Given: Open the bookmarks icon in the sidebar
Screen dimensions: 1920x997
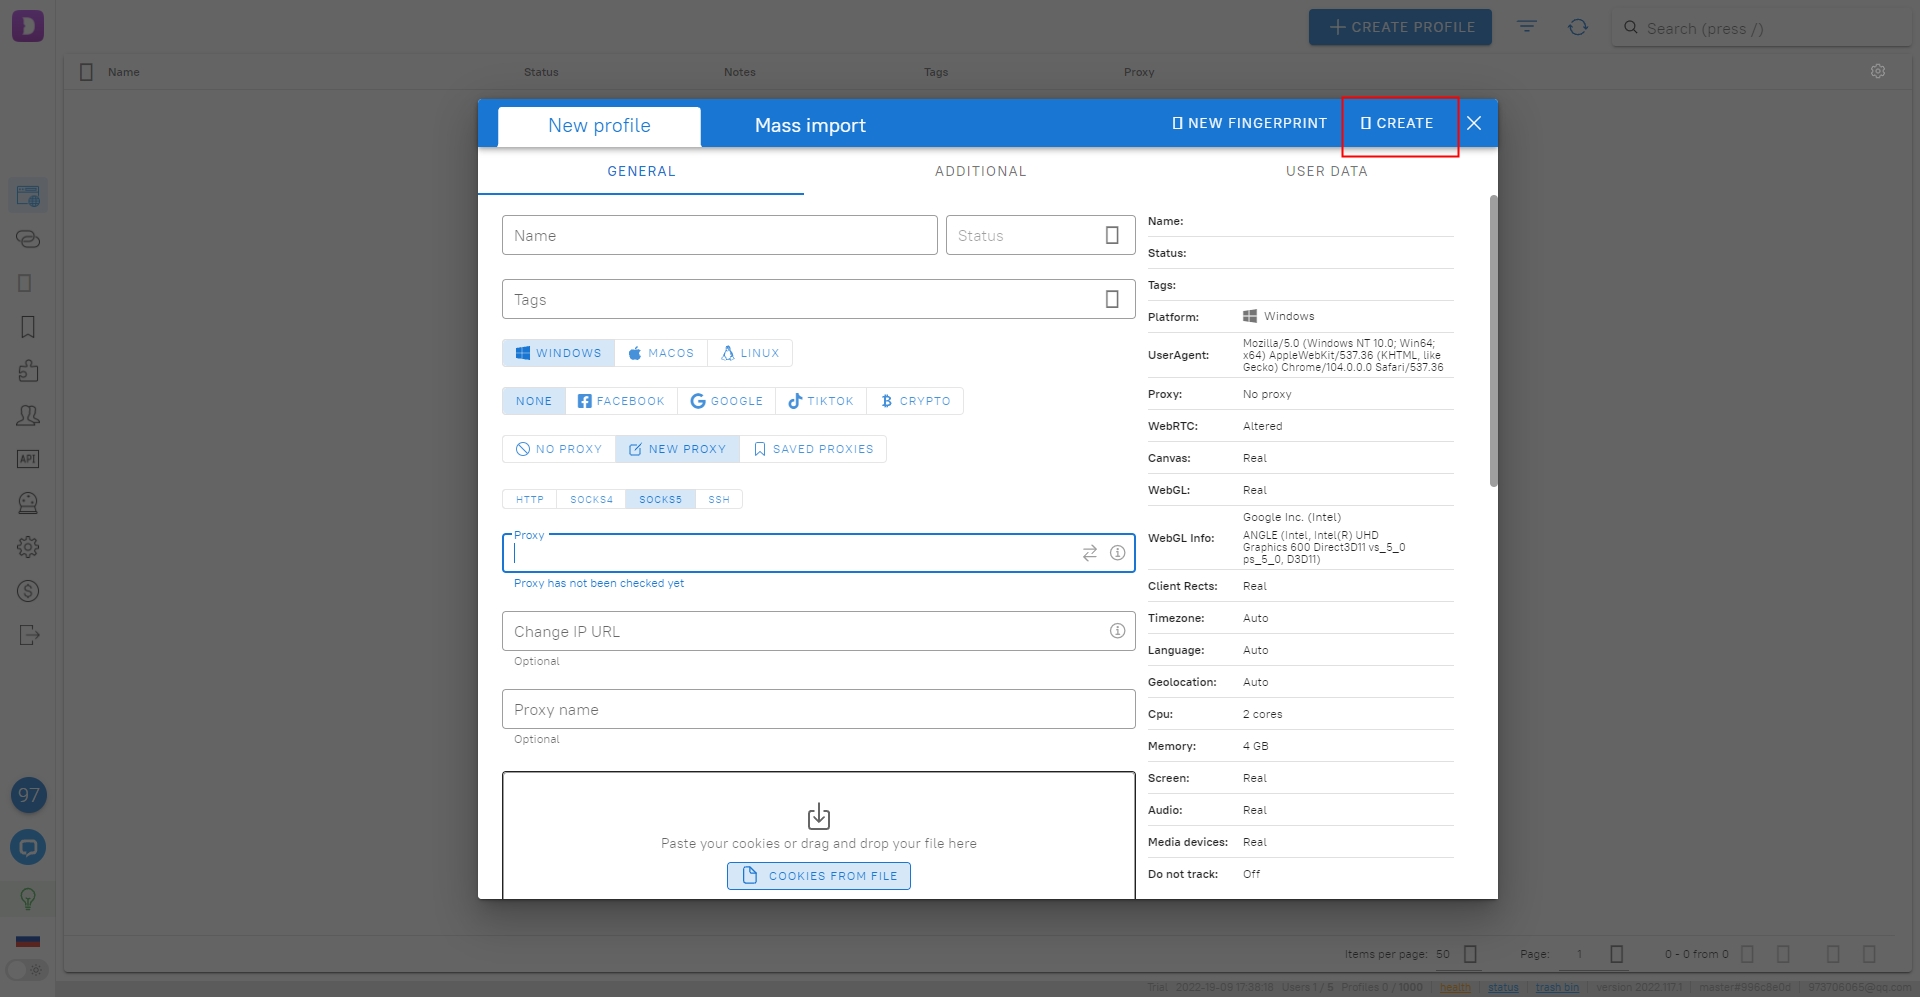Looking at the screenshot, I should point(28,327).
